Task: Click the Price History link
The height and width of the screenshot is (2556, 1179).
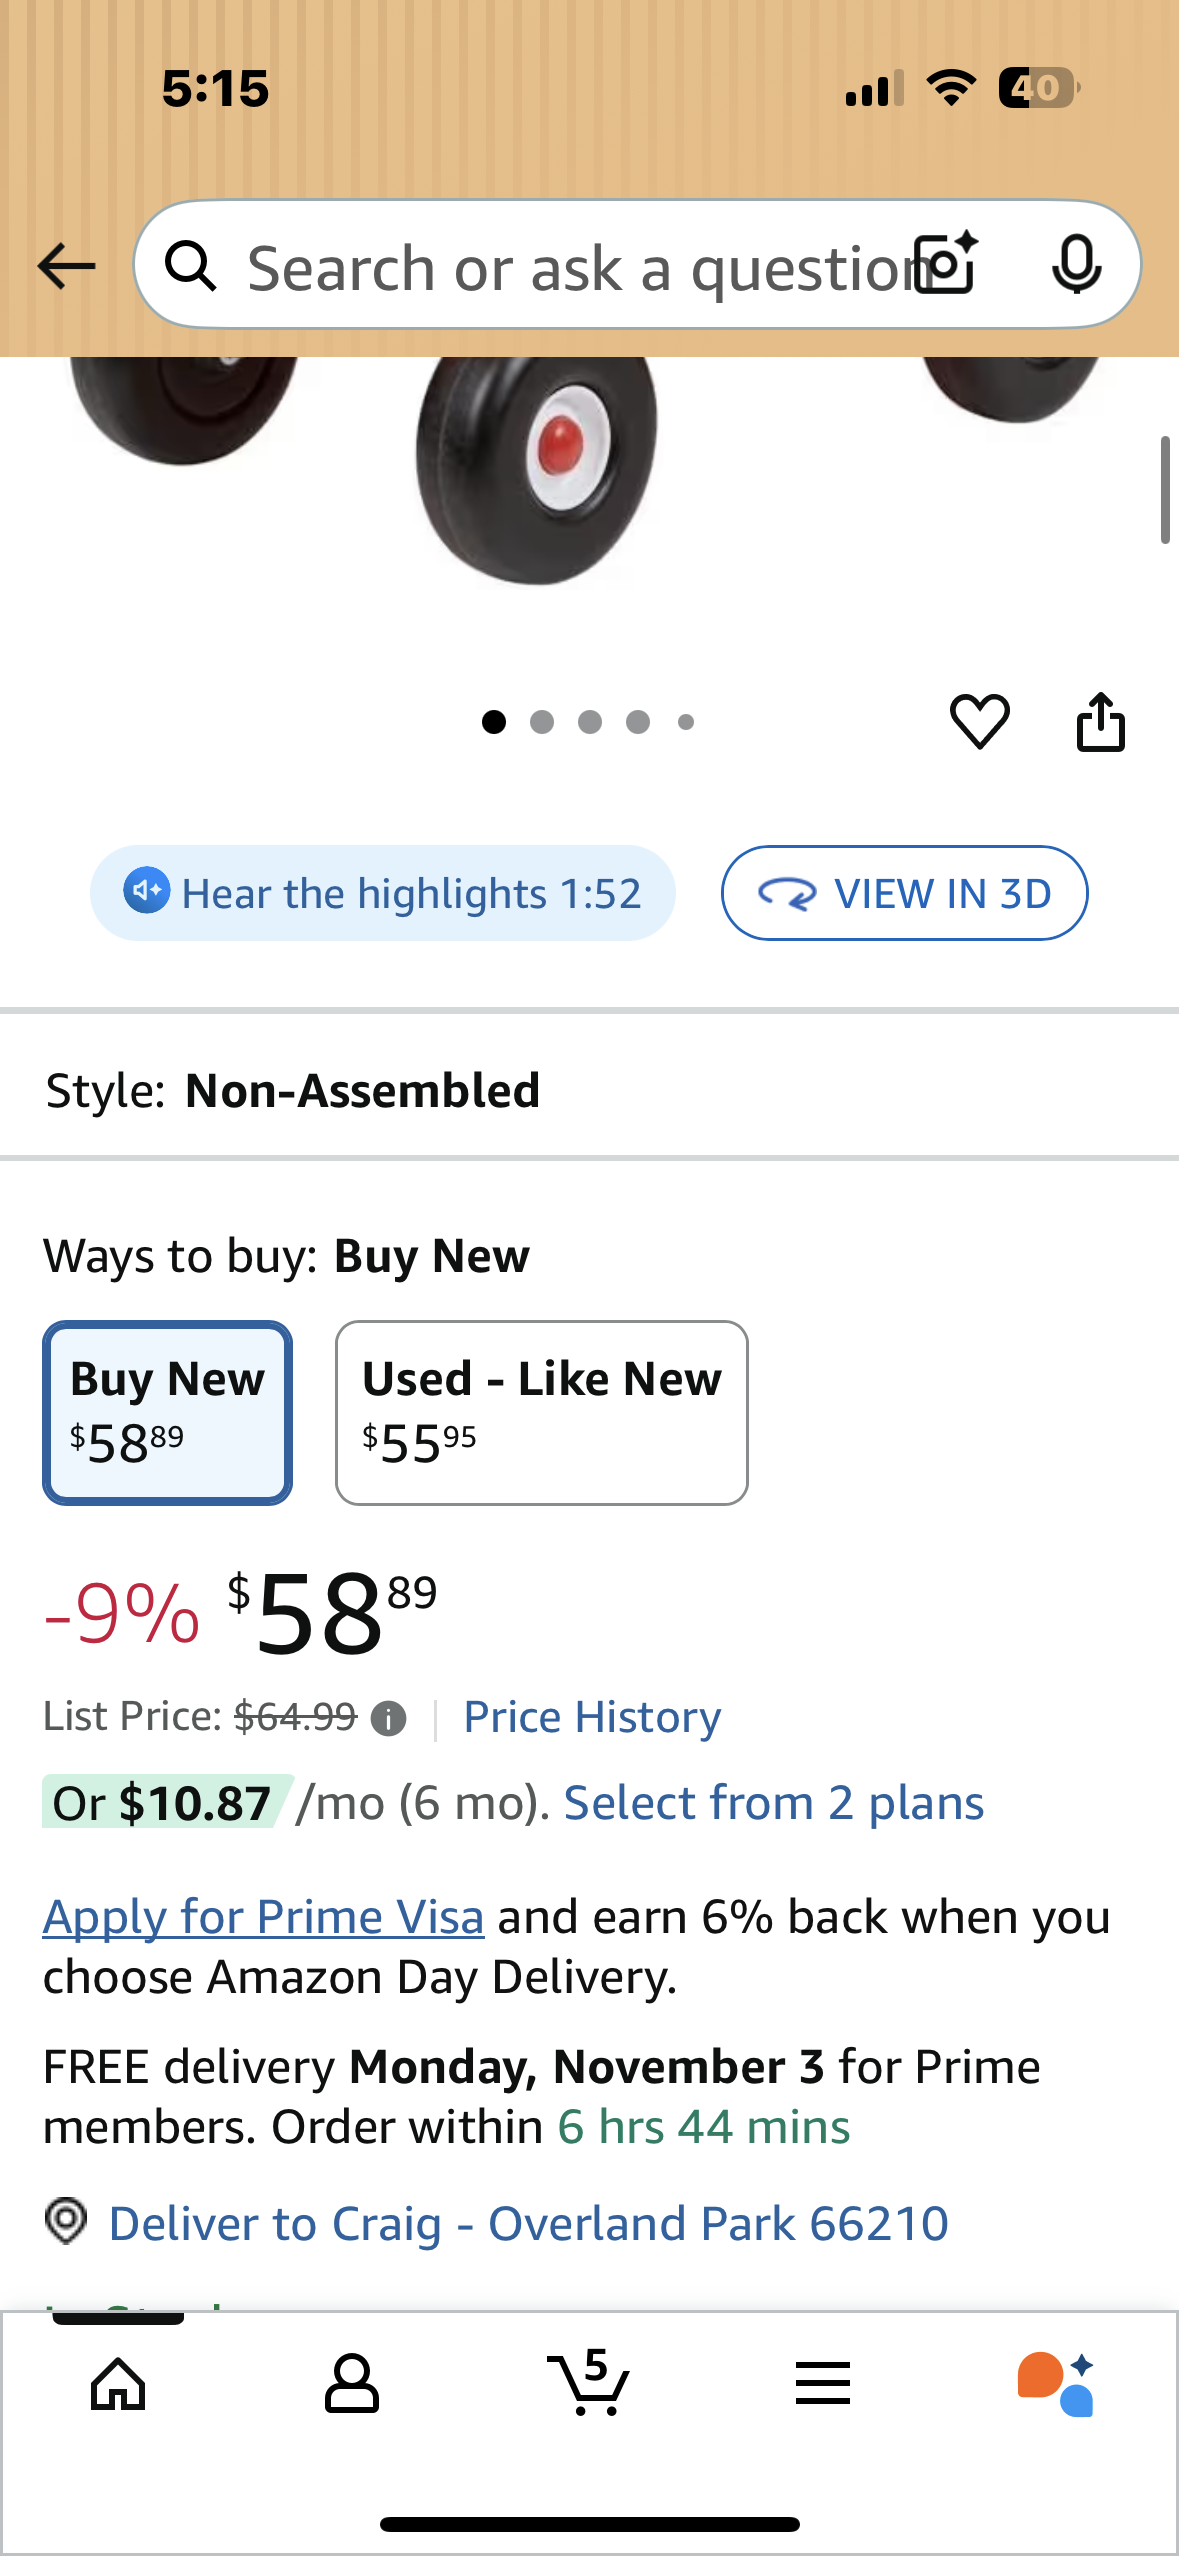Action: click(592, 1718)
